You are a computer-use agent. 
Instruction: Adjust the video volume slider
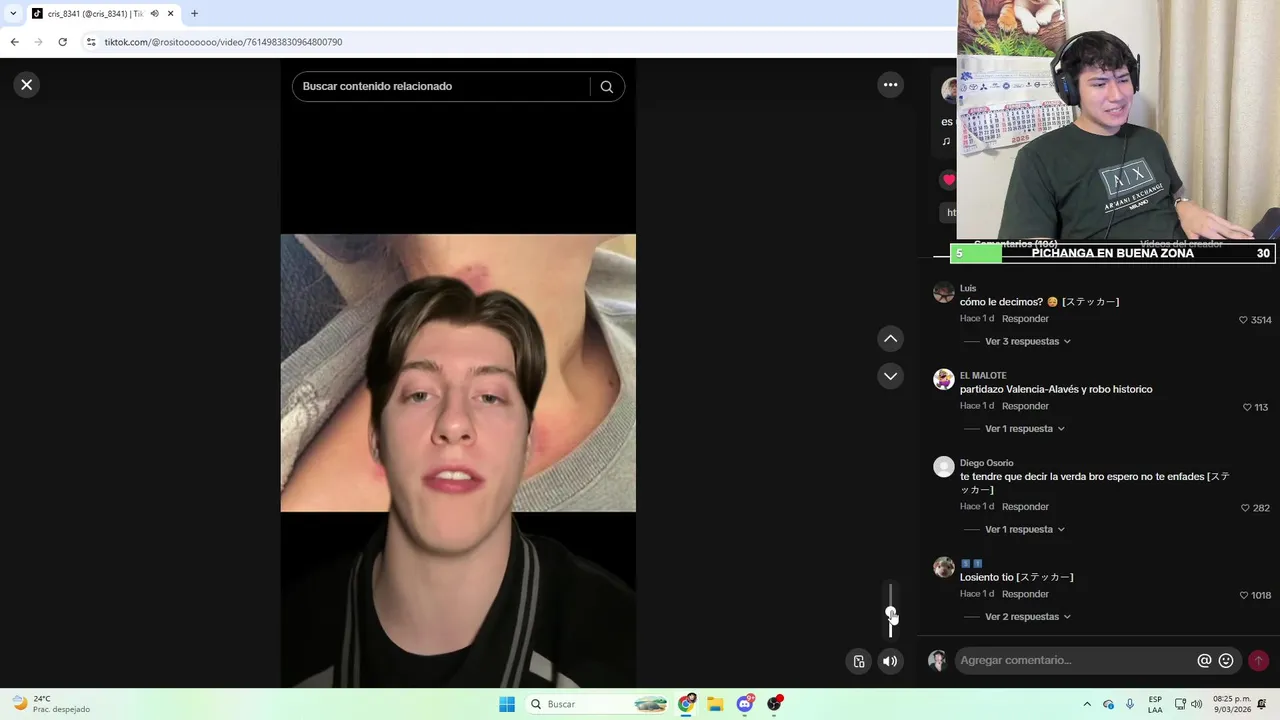(890, 611)
